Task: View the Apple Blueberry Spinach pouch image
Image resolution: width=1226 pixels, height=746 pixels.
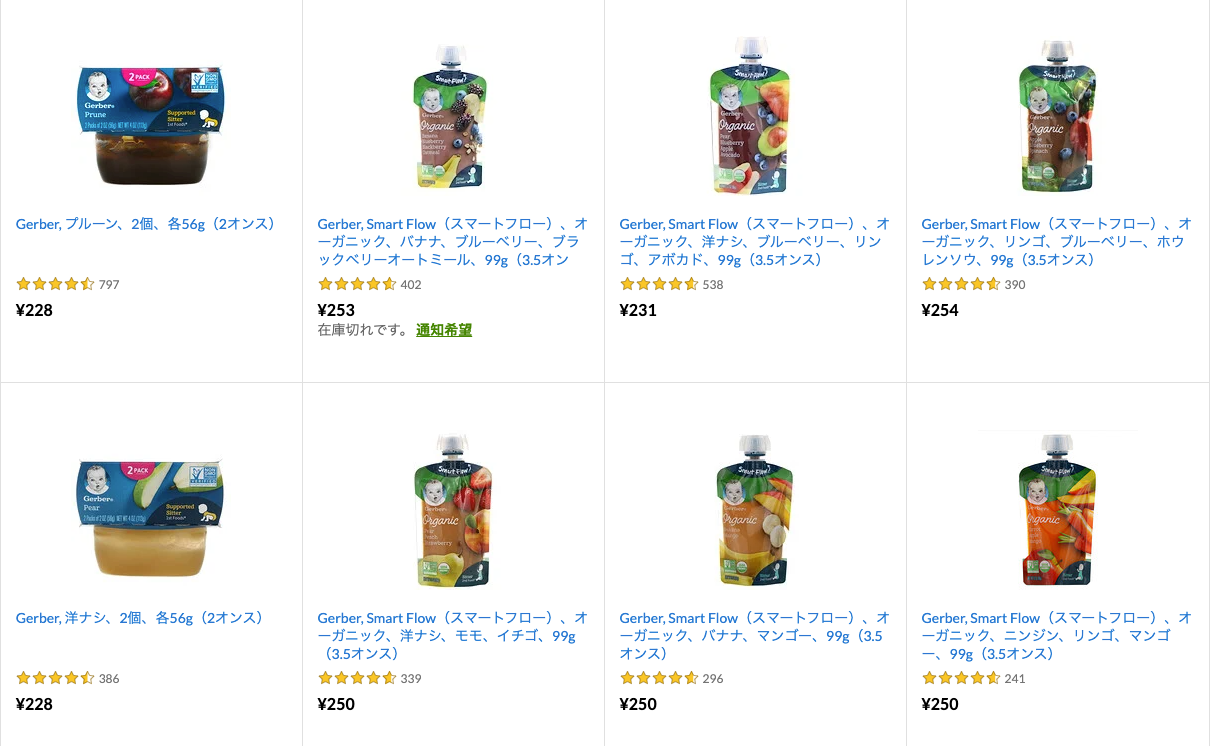Action: pyautogui.click(x=1057, y=115)
